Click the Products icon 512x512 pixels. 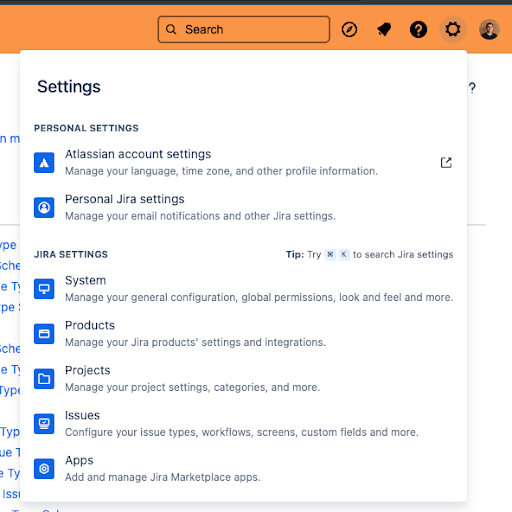coord(44,334)
